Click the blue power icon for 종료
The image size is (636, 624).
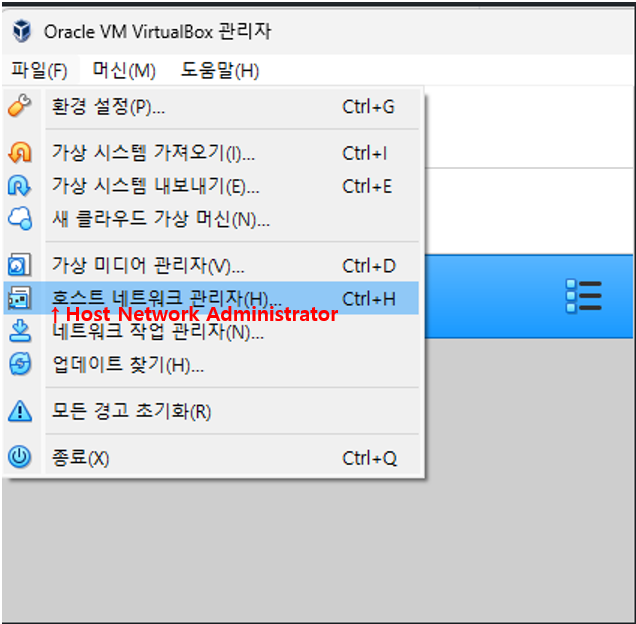pos(19,456)
